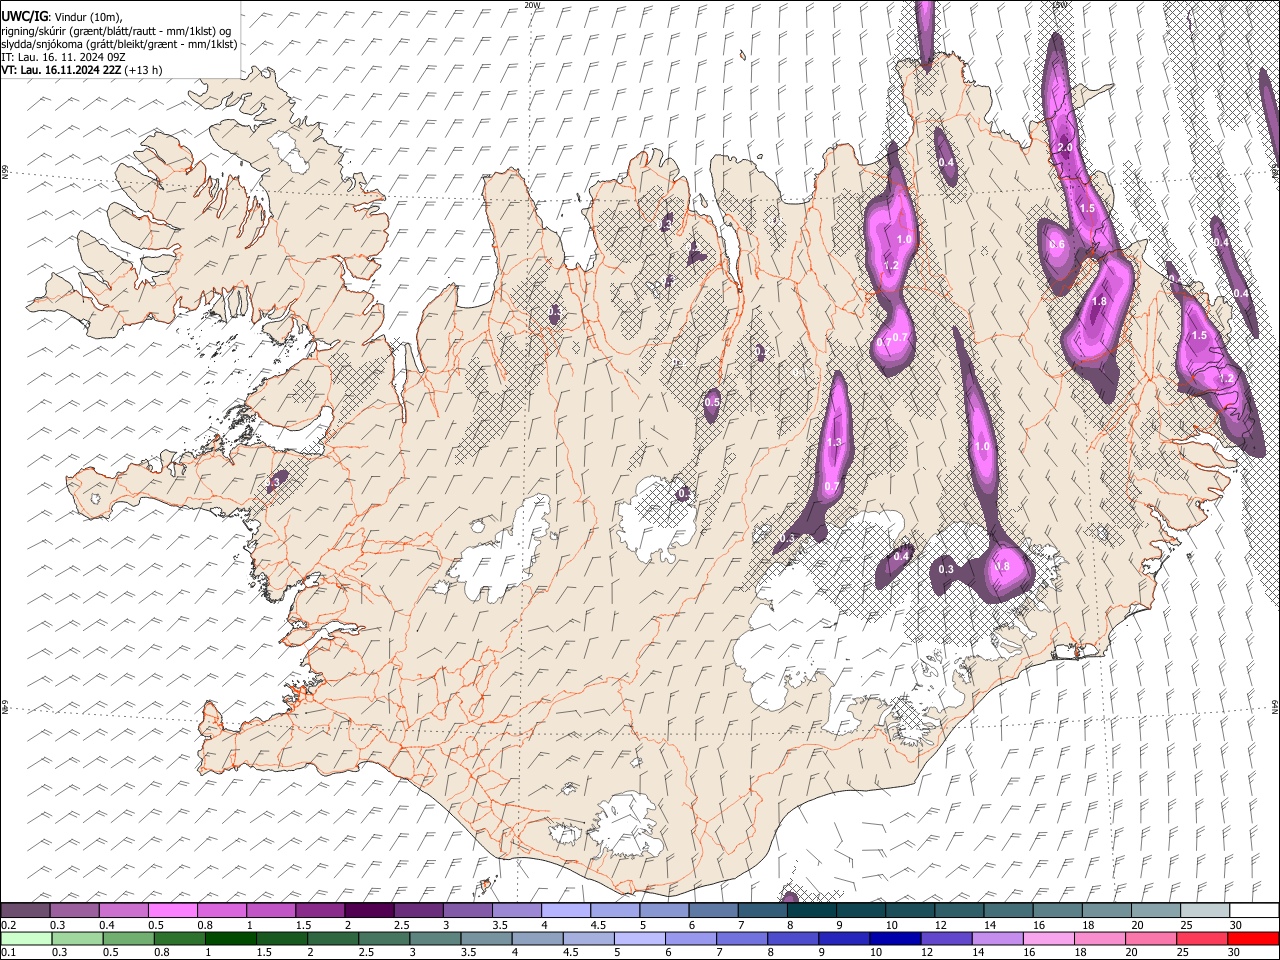
Task: Click the darkest purple snow swatch labeled 2
Action: tap(369, 910)
